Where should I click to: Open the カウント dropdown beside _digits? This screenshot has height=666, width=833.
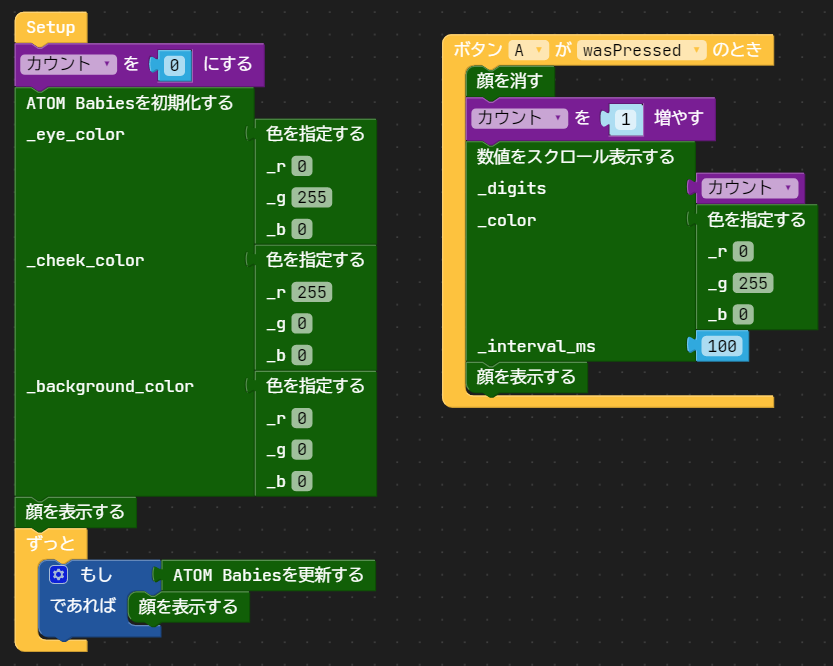pos(750,187)
